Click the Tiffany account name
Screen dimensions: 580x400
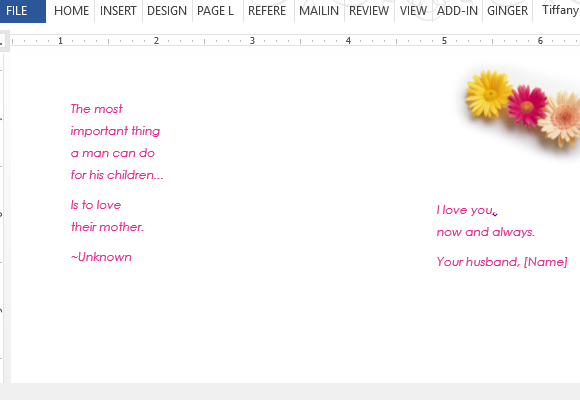(560, 10)
